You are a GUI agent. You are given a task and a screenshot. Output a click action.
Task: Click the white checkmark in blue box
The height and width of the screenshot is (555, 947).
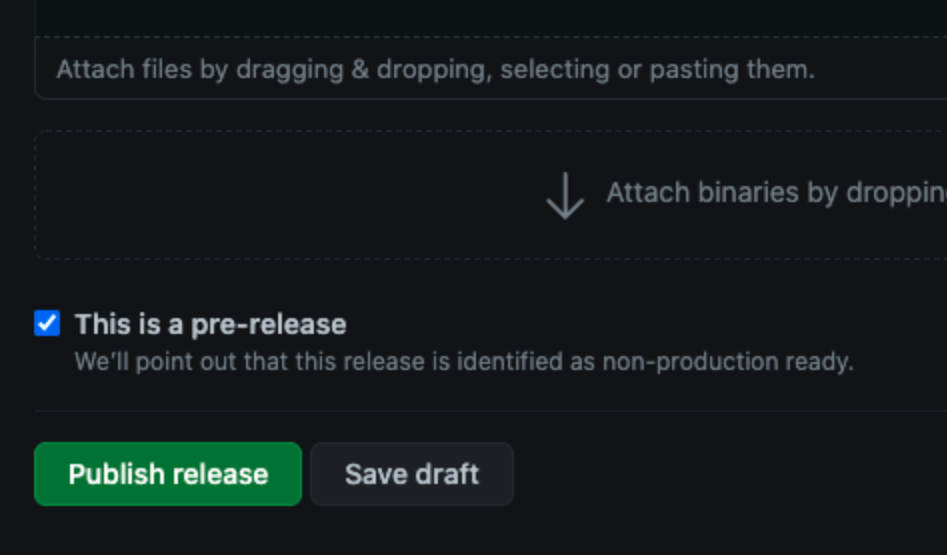pos(47,323)
